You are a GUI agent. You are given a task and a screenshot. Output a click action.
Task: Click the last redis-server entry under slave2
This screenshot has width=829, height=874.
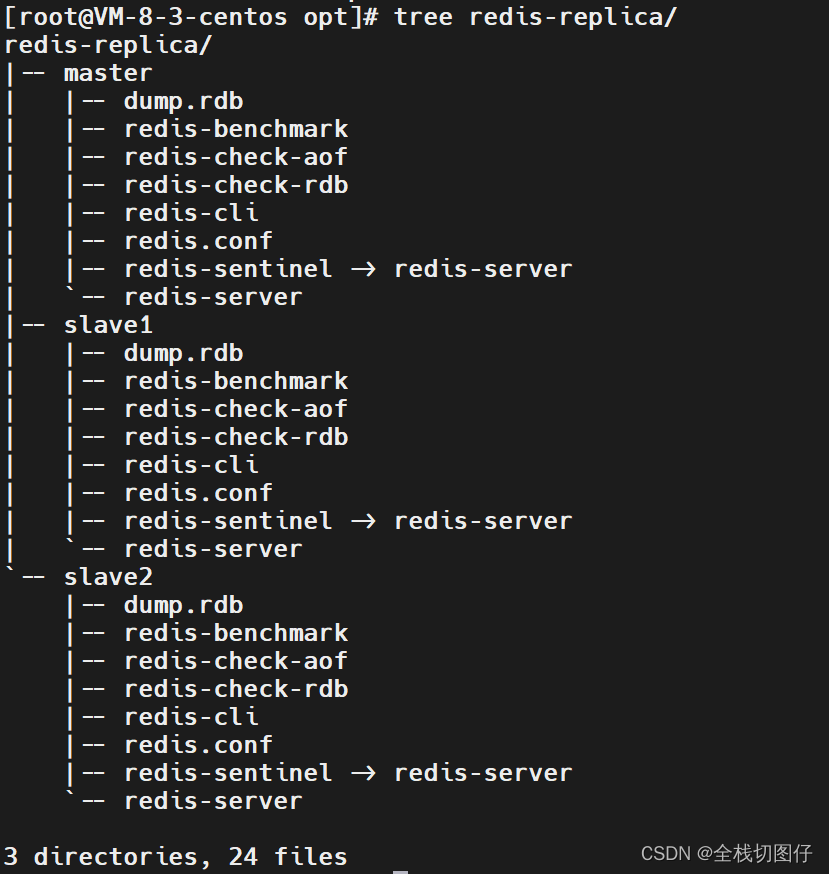(213, 802)
